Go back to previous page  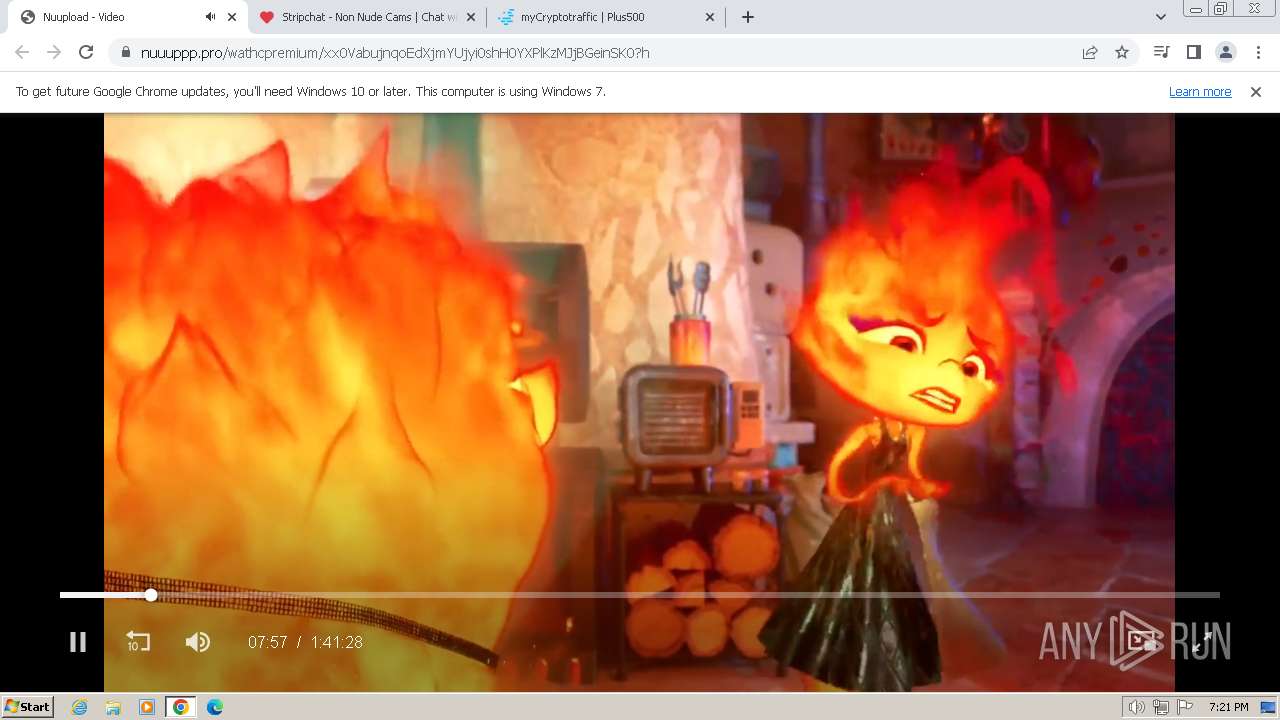(22, 52)
